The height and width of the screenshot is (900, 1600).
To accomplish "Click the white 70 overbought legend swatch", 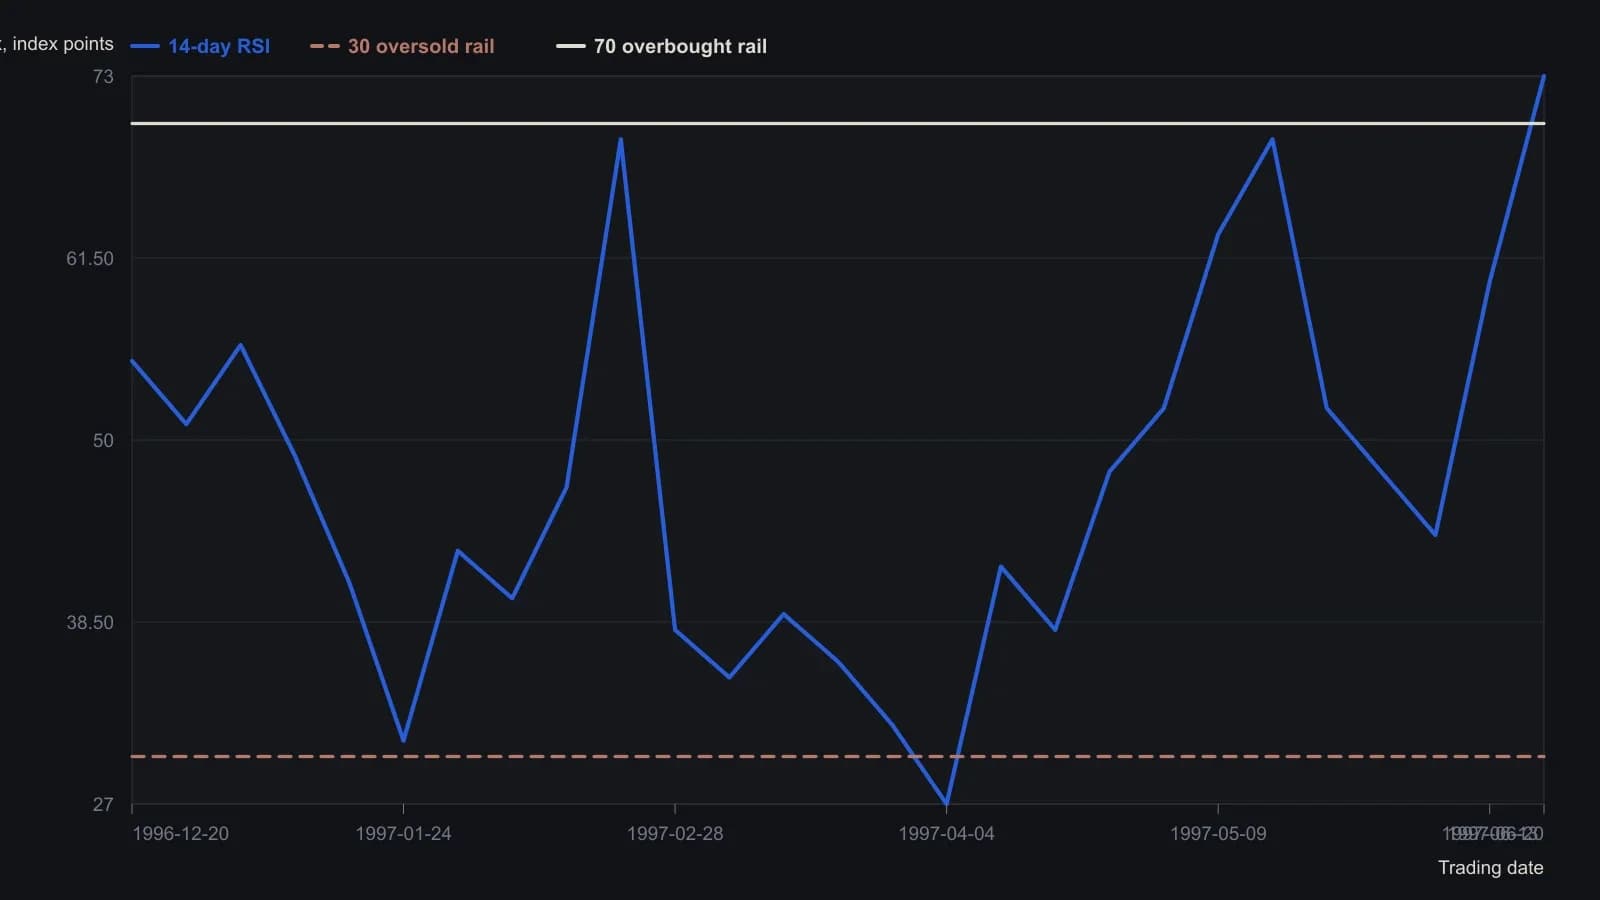I will [571, 46].
